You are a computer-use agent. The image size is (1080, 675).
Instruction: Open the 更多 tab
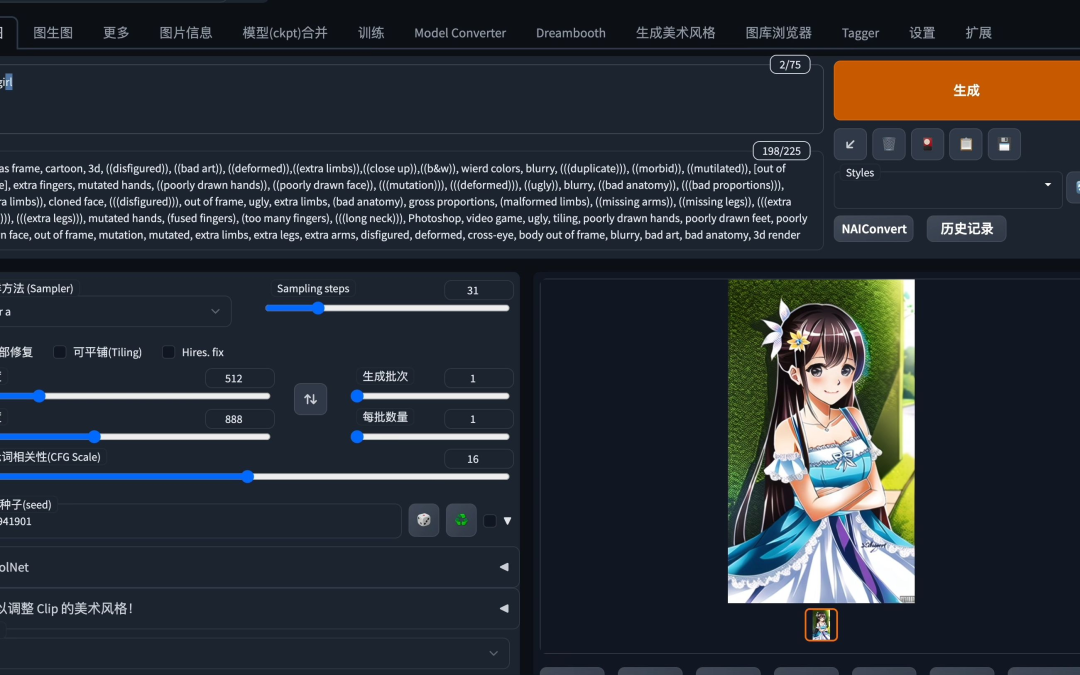point(116,32)
